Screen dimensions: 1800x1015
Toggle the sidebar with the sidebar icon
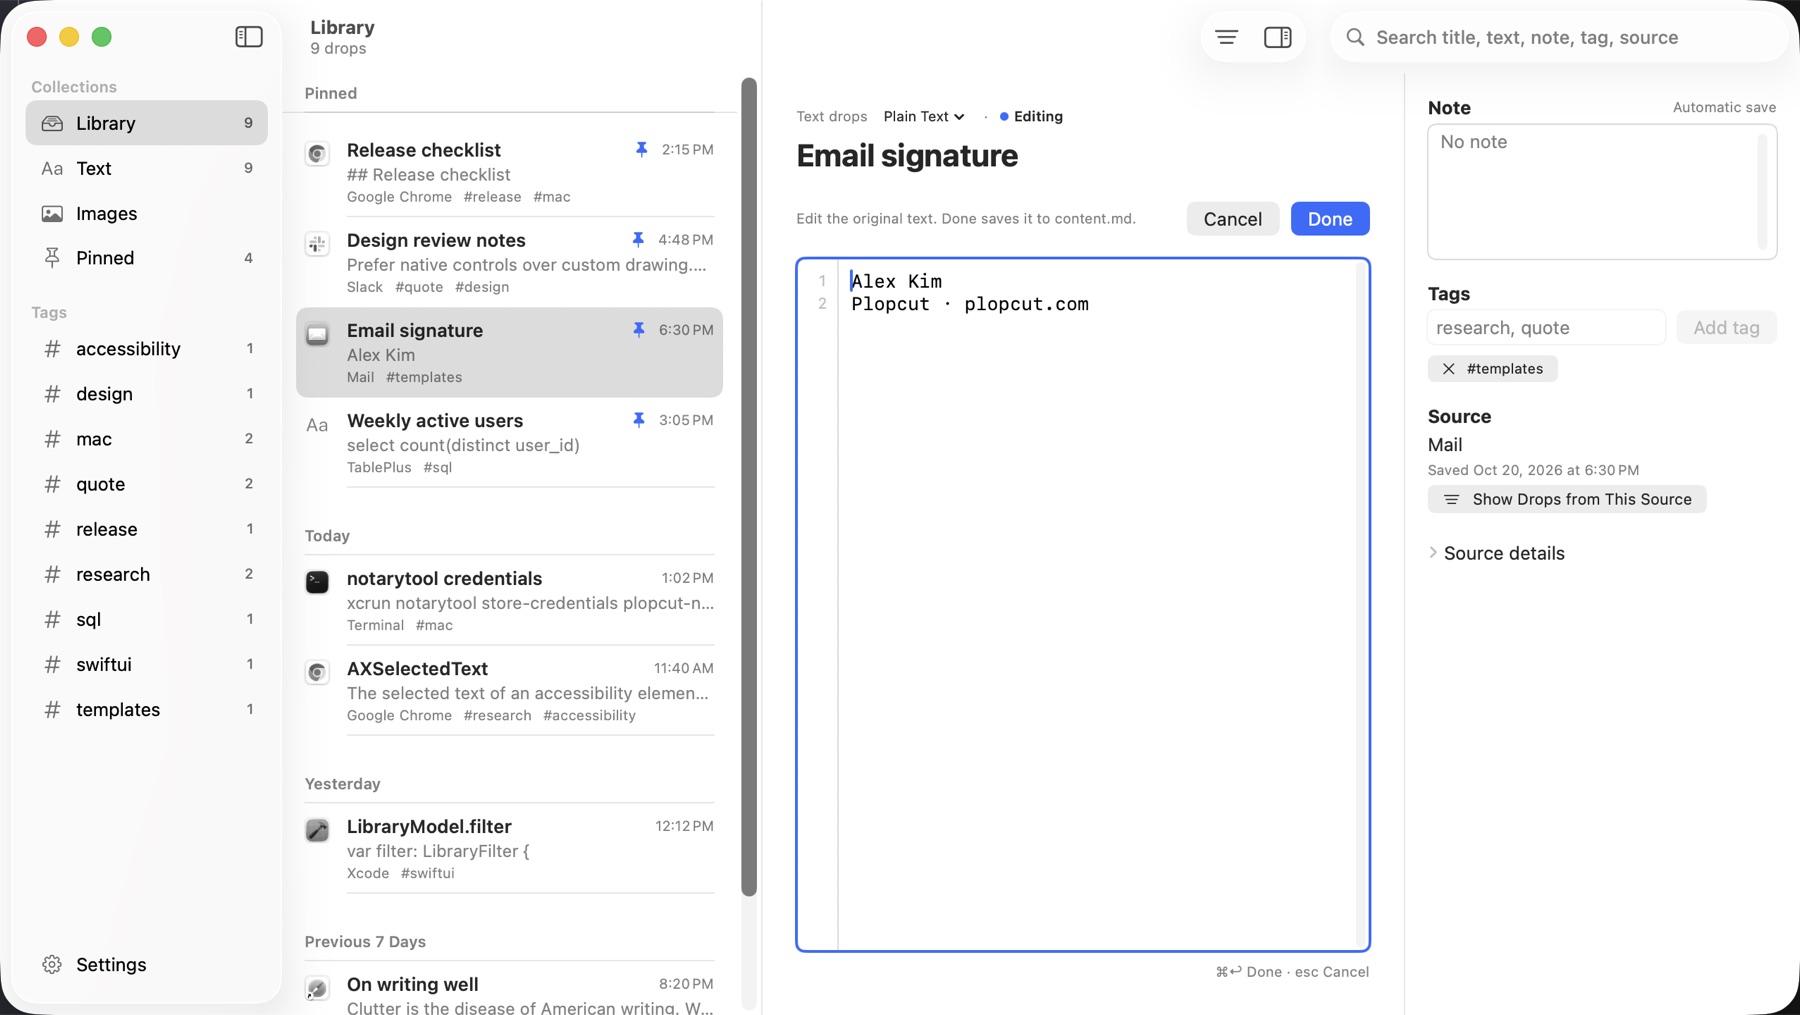pos(249,37)
